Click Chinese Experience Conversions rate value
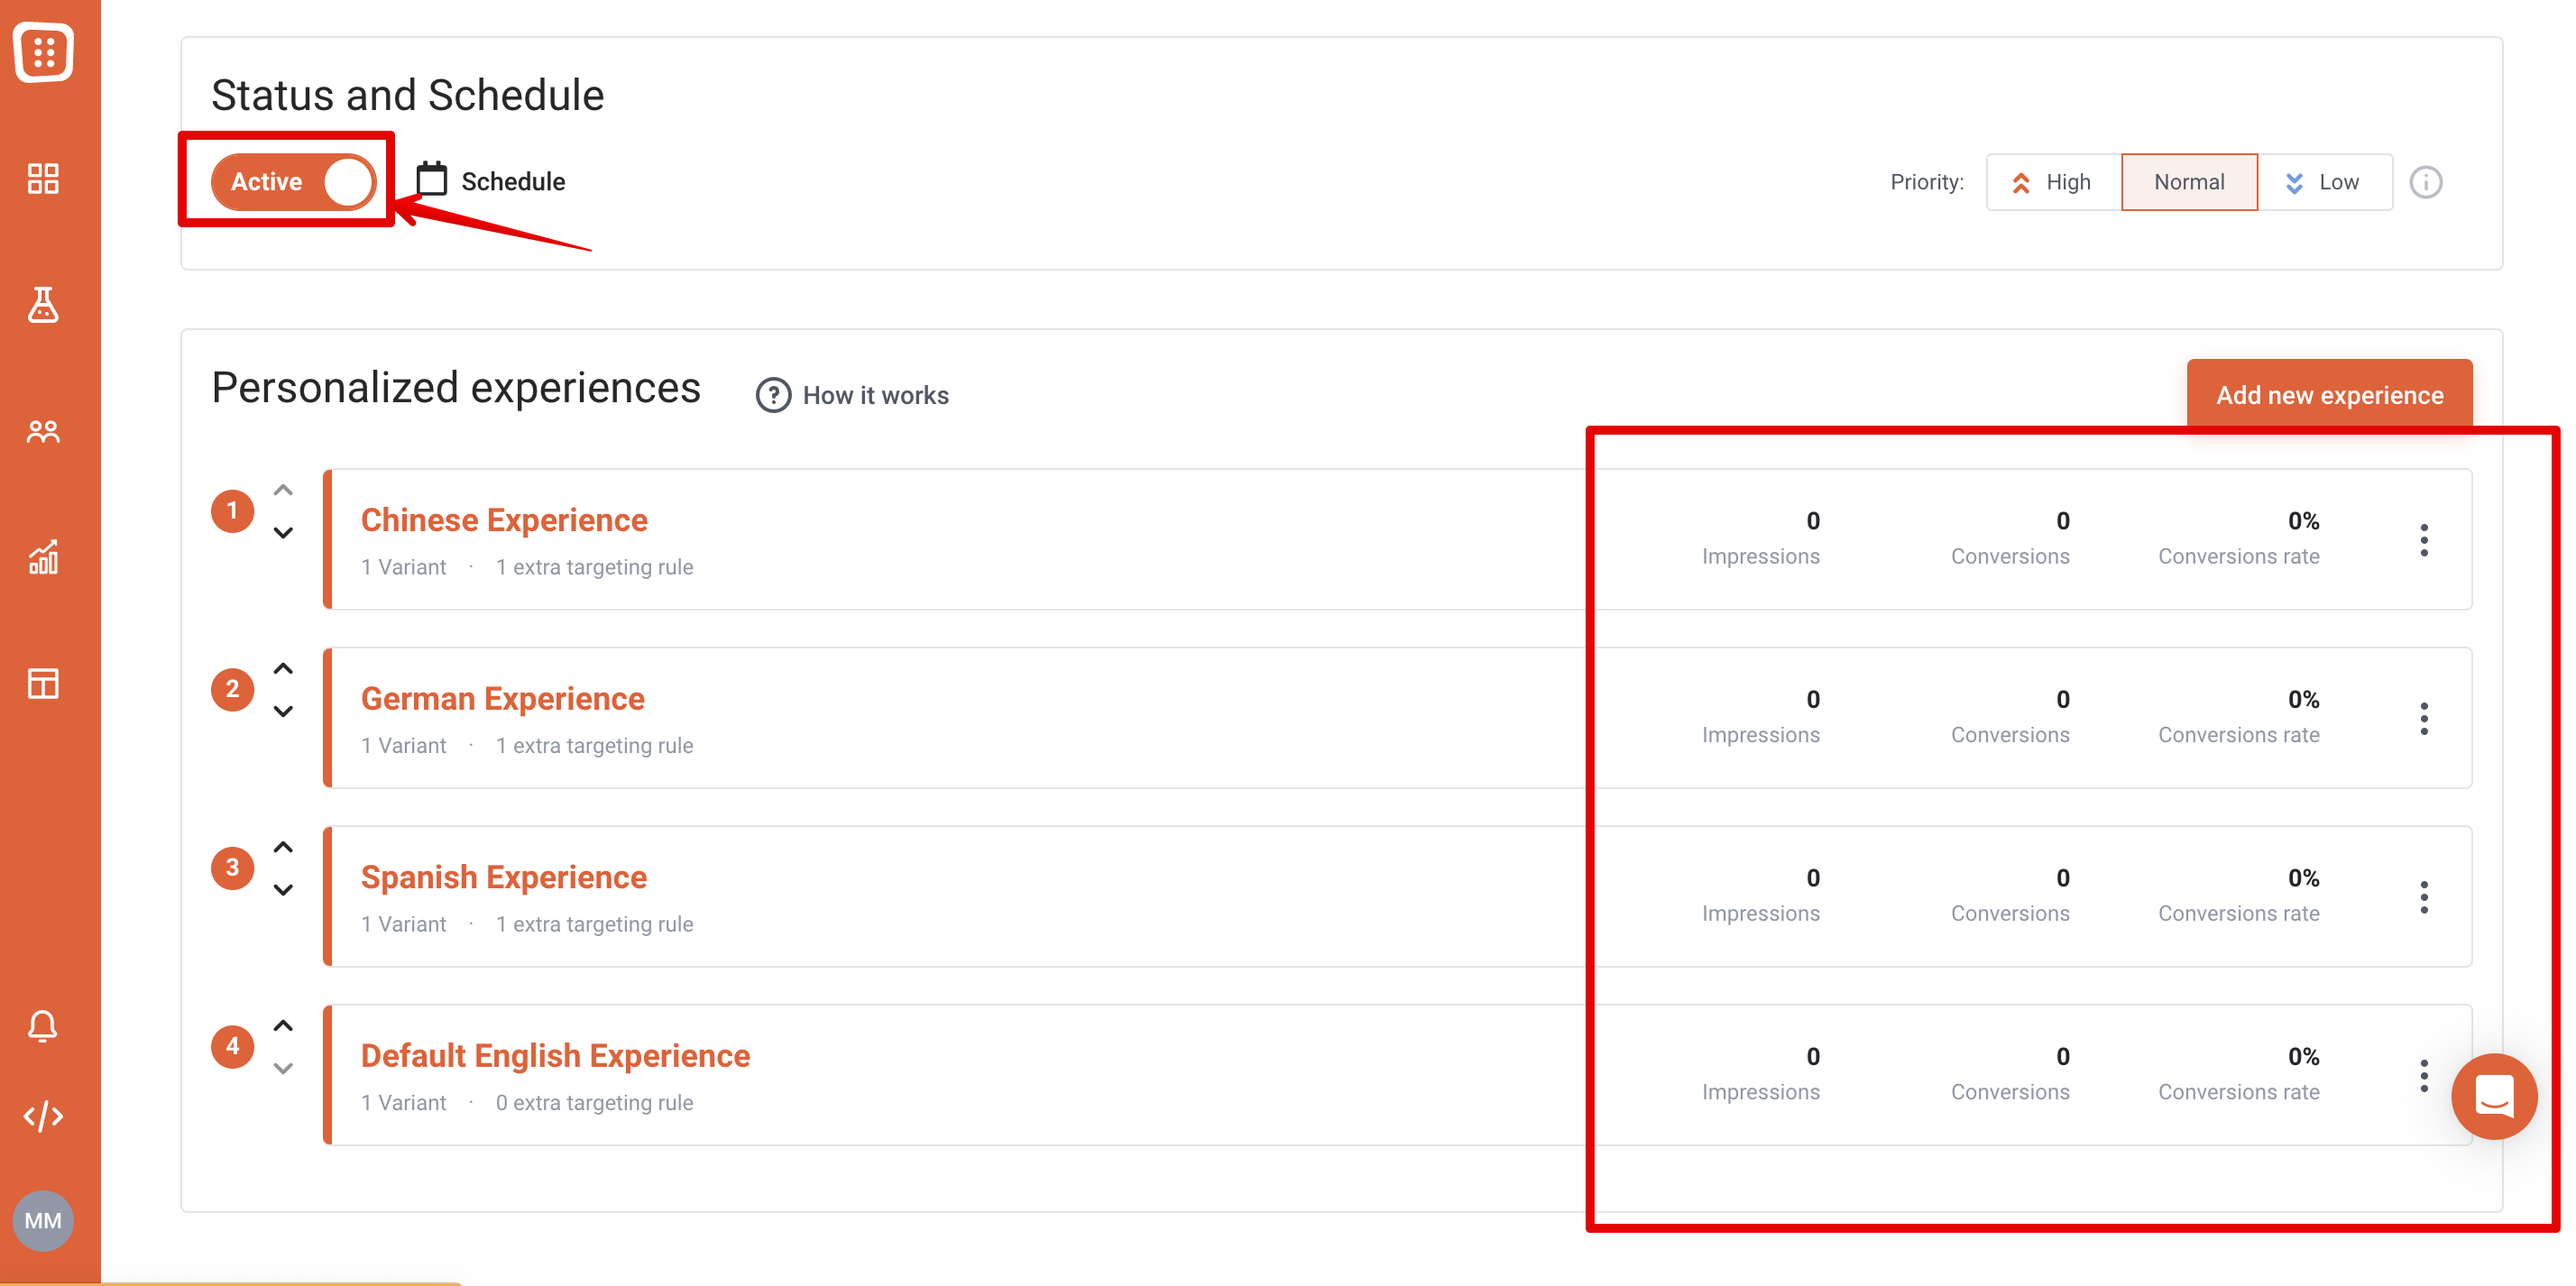 (x=2302, y=521)
